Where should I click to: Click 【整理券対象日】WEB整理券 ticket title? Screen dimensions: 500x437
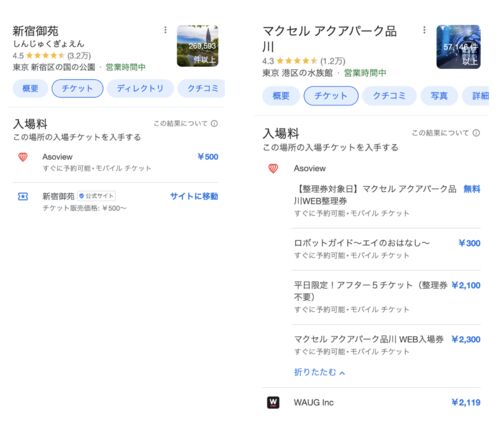(x=375, y=195)
